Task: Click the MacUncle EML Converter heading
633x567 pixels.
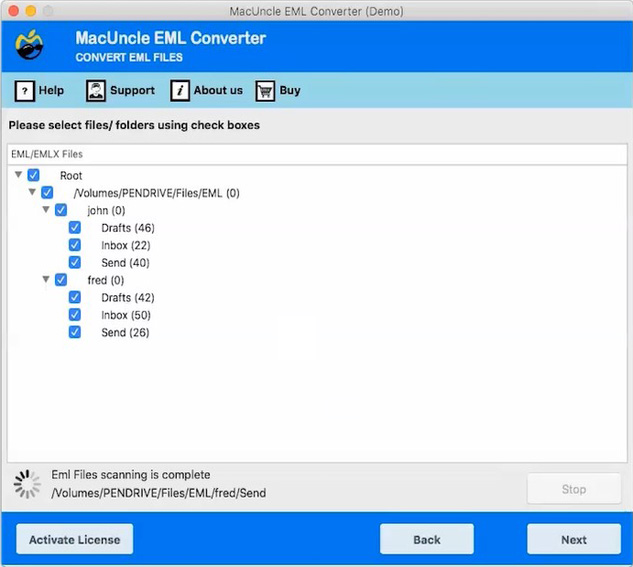Action: coord(171,38)
